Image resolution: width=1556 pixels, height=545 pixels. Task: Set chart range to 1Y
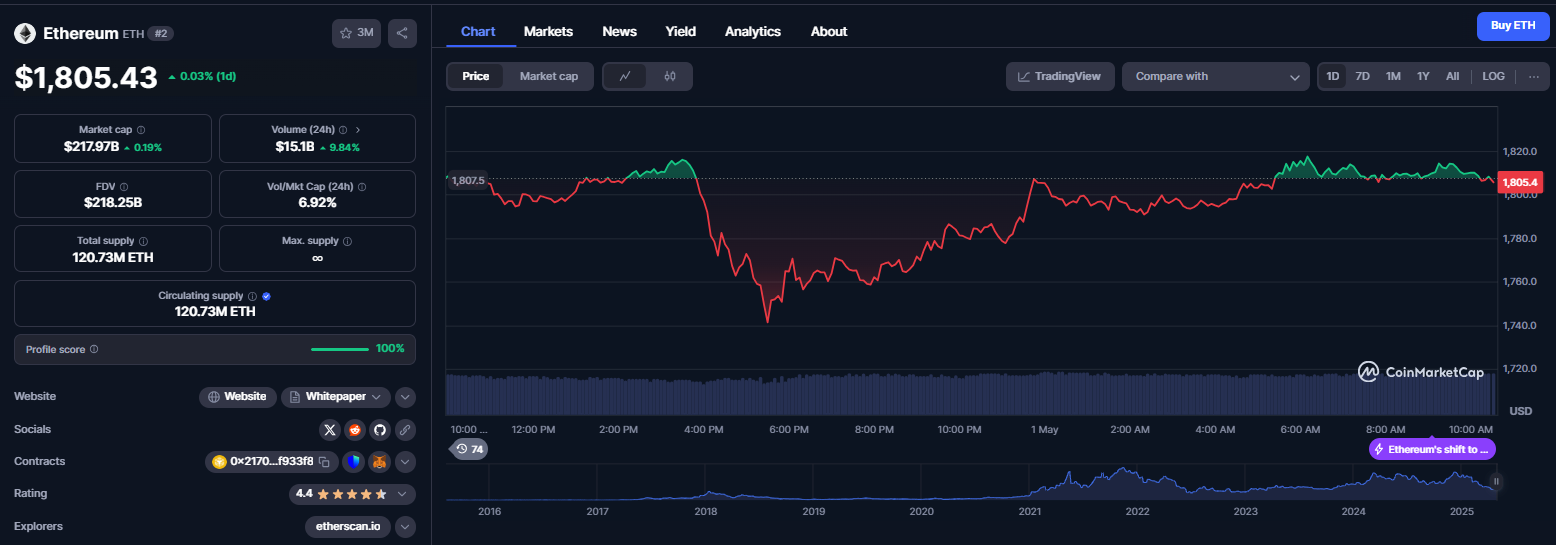[x=1423, y=76]
